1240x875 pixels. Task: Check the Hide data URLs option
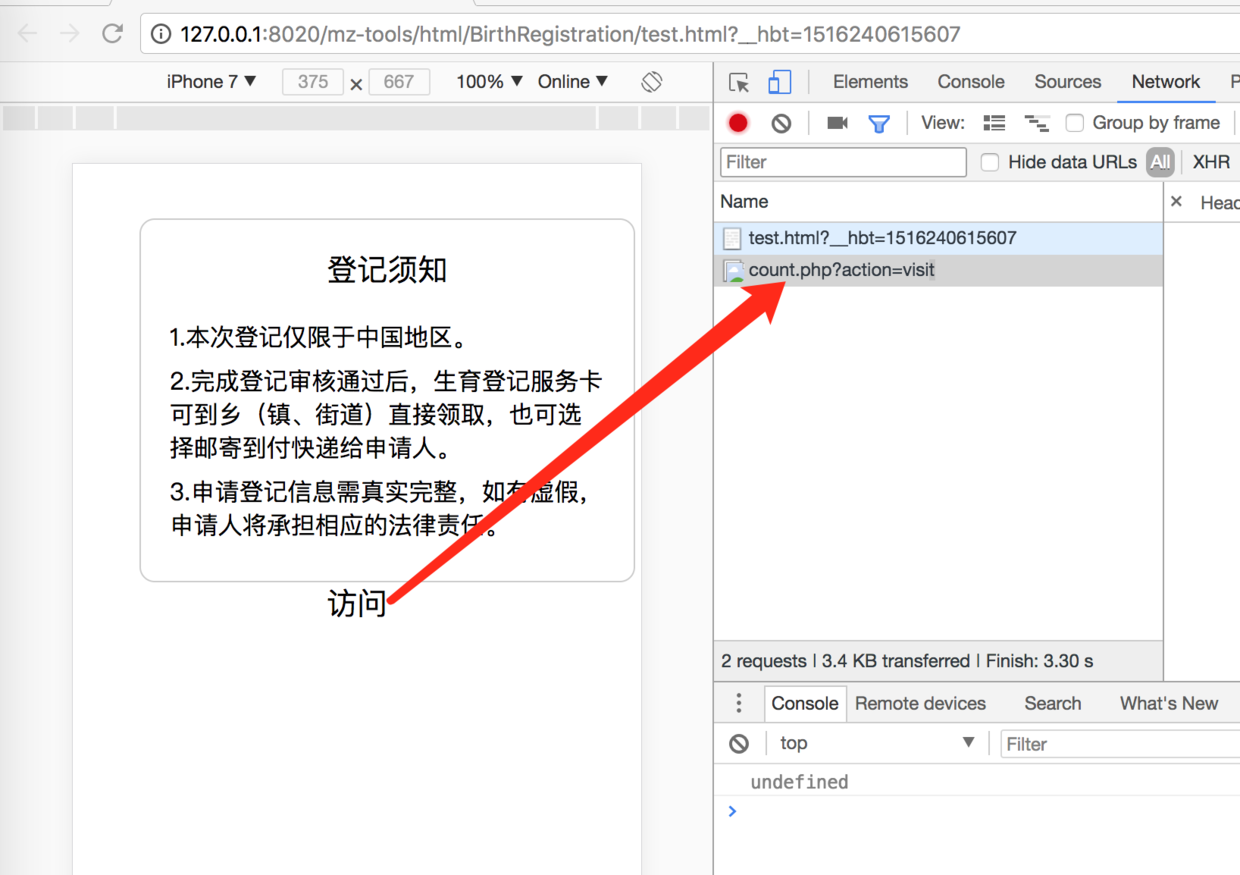click(989, 161)
